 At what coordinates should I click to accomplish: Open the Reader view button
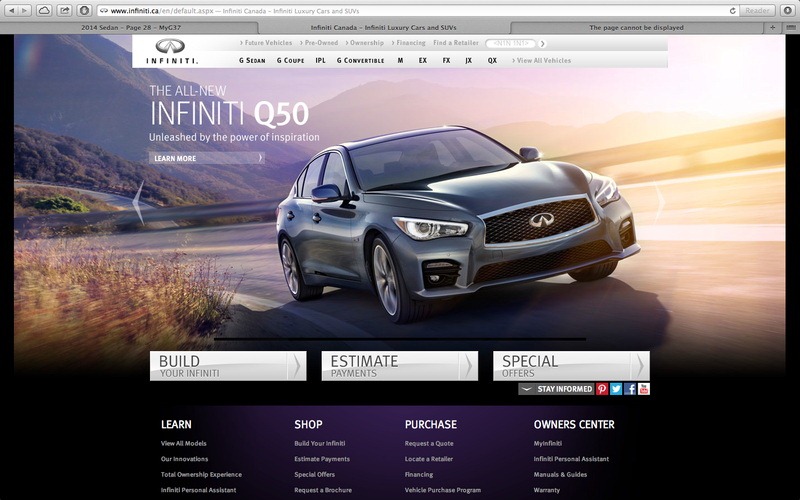coord(757,11)
